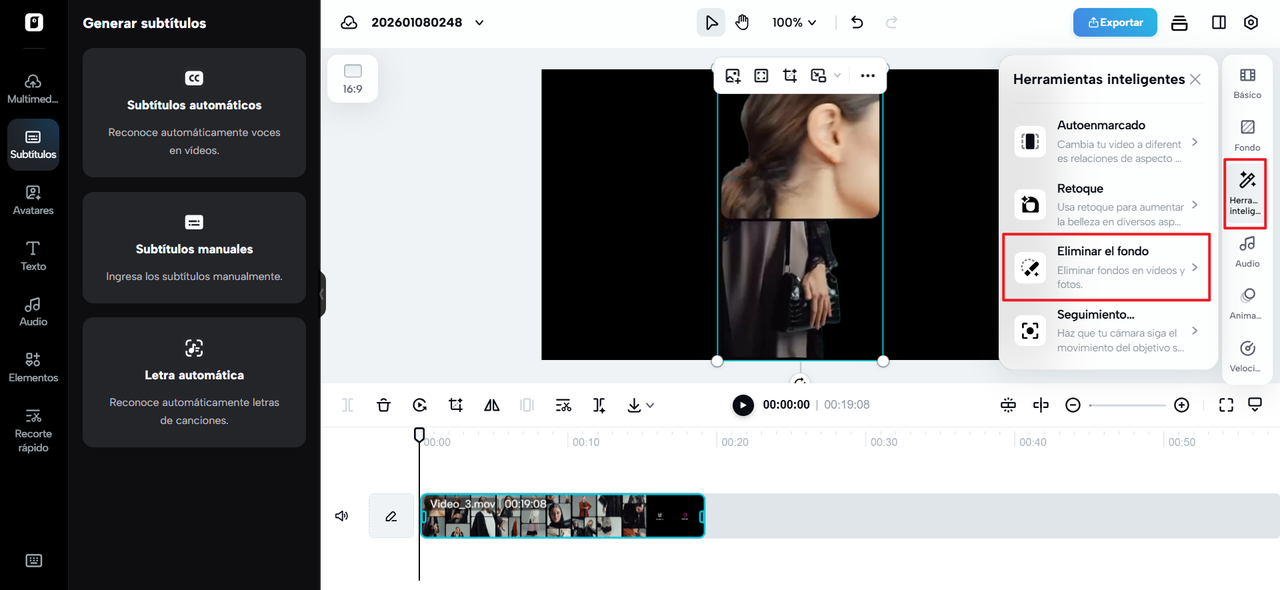Select the crop tool in timeline toolbar
This screenshot has width=1280, height=590.
coord(456,405)
